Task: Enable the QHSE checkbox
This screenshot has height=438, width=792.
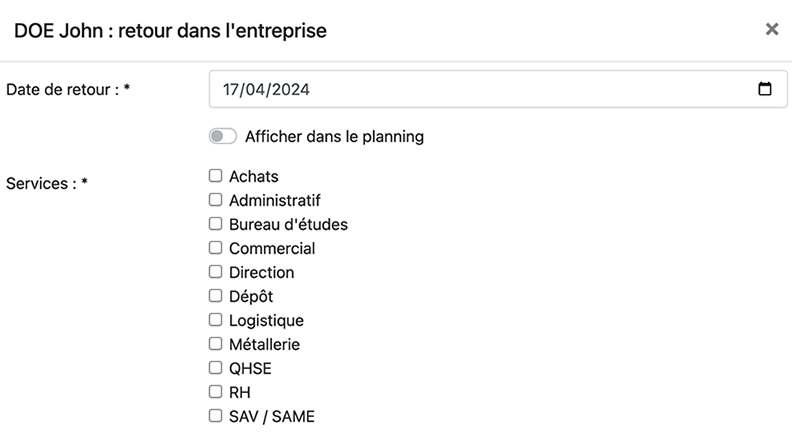Action: pos(215,368)
